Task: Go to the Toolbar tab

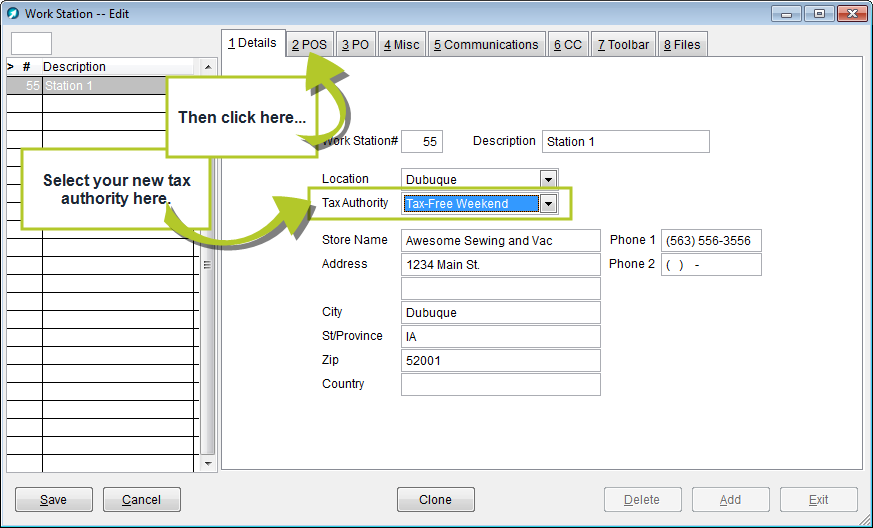Action: point(622,45)
